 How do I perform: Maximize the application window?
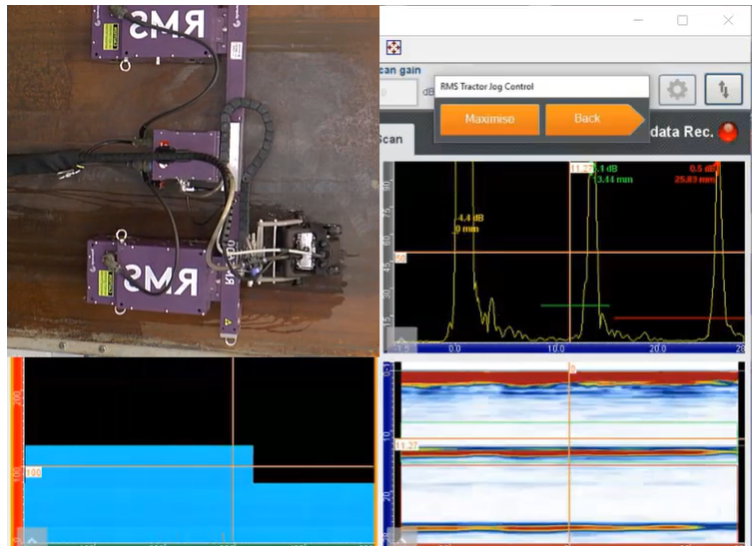pyautogui.click(x=682, y=20)
